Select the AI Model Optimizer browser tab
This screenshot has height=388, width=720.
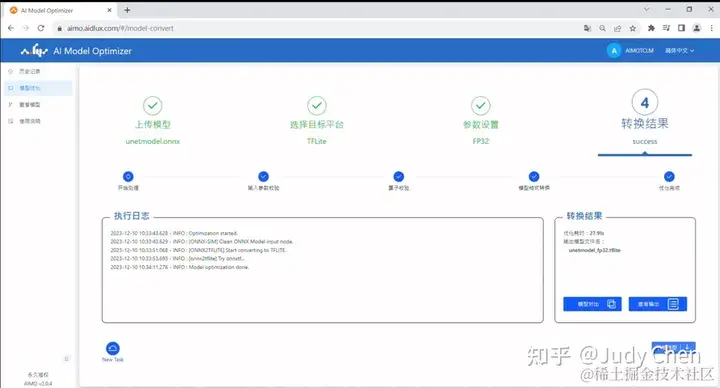(x=60, y=10)
